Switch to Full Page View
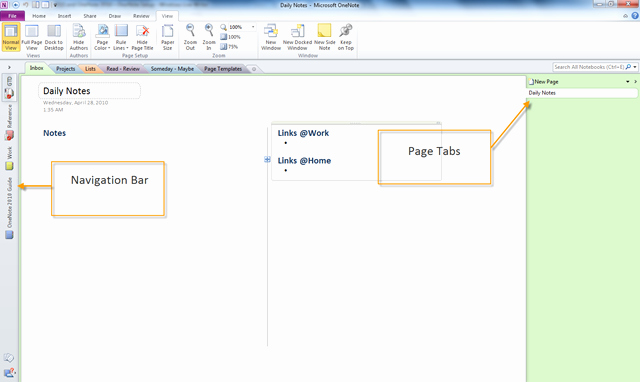 [31, 37]
